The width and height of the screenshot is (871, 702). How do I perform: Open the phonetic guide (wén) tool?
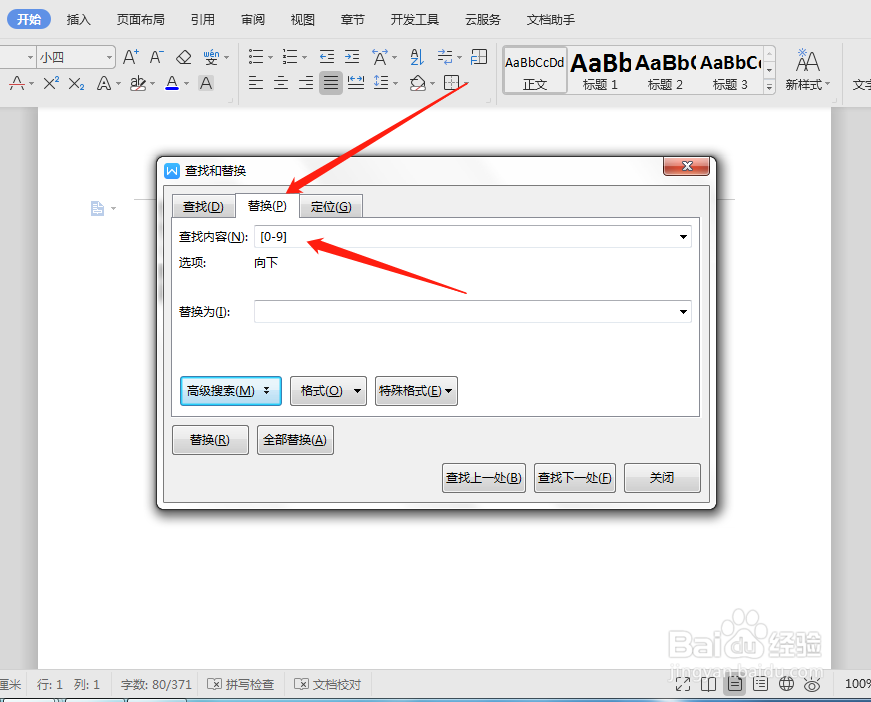point(211,57)
